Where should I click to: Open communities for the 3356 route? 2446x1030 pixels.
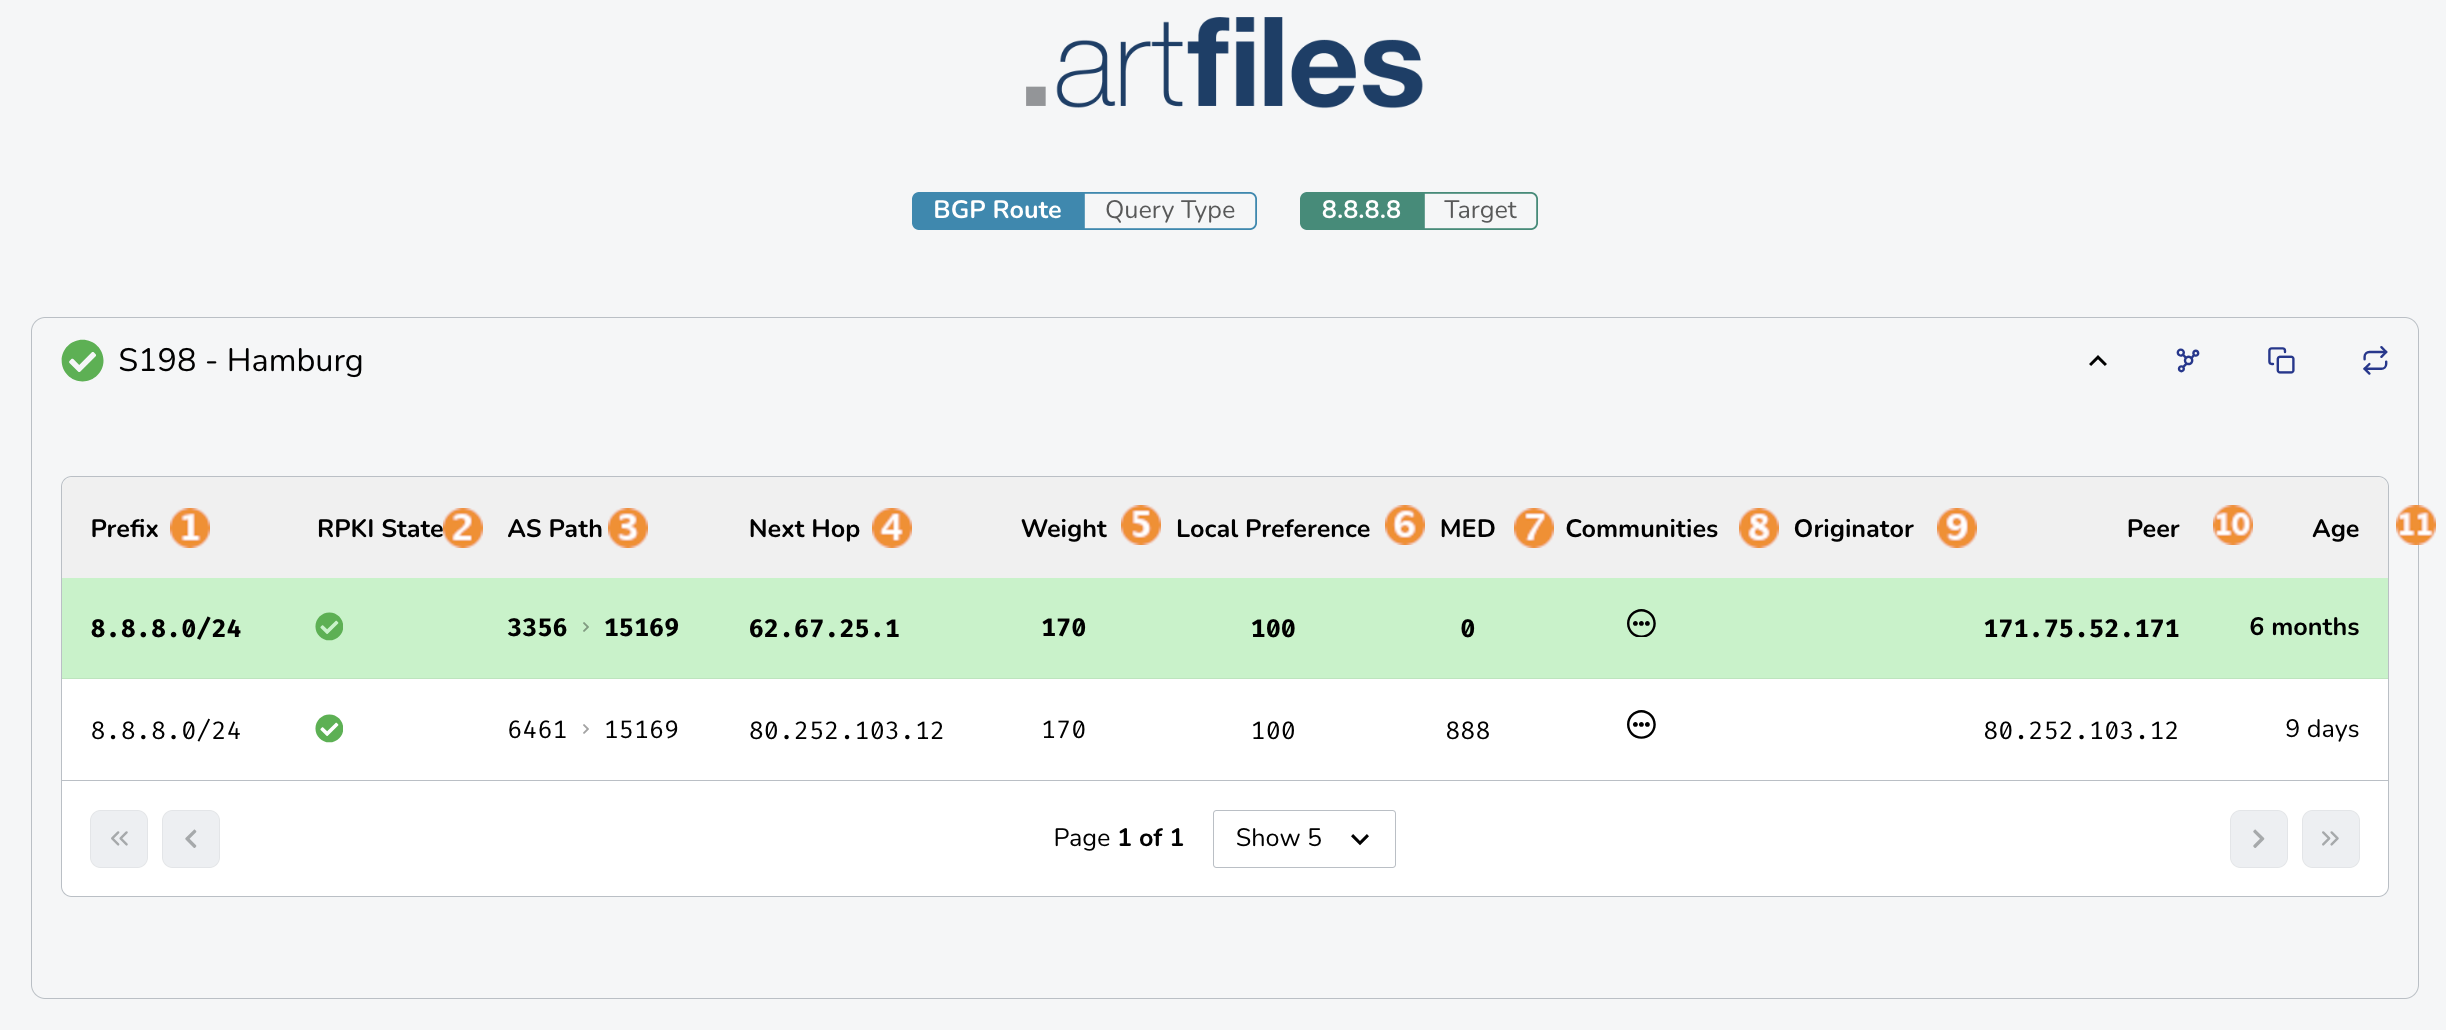[1641, 625]
